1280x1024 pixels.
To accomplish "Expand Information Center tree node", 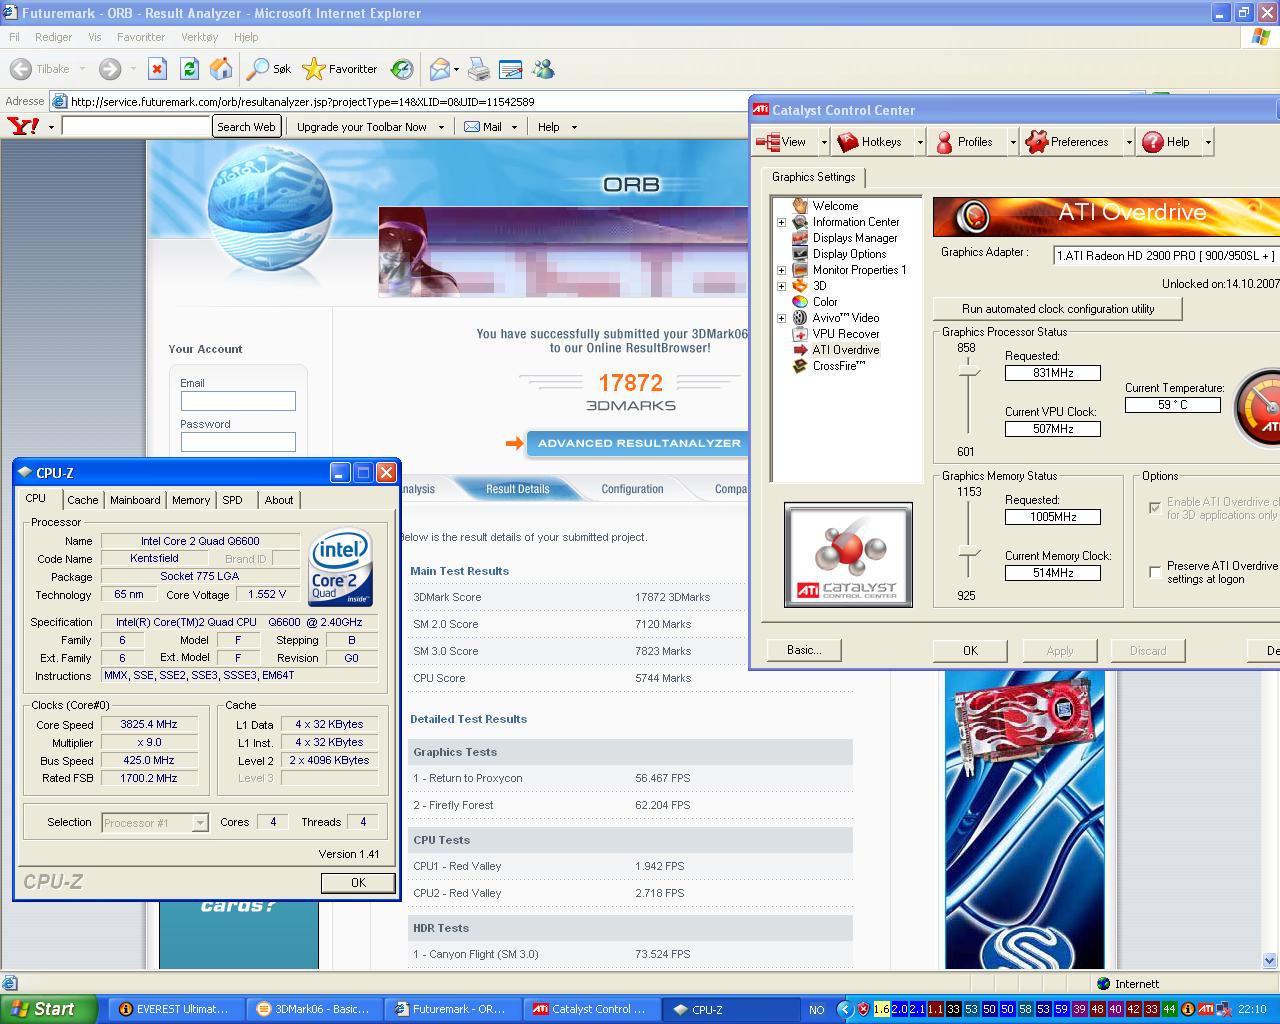I will tap(781, 222).
